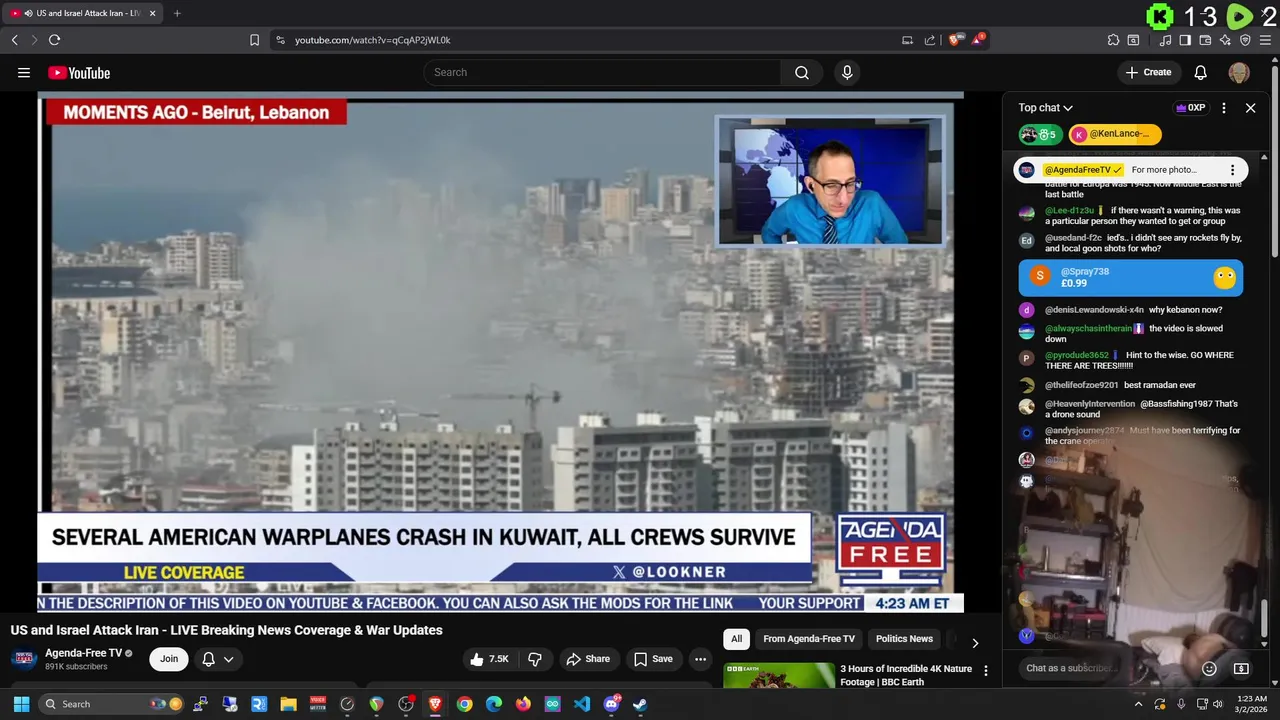Open pinned AgendaFreeTV message options
The width and height of the screenshot is (1280, 720).
point(1232,170)
